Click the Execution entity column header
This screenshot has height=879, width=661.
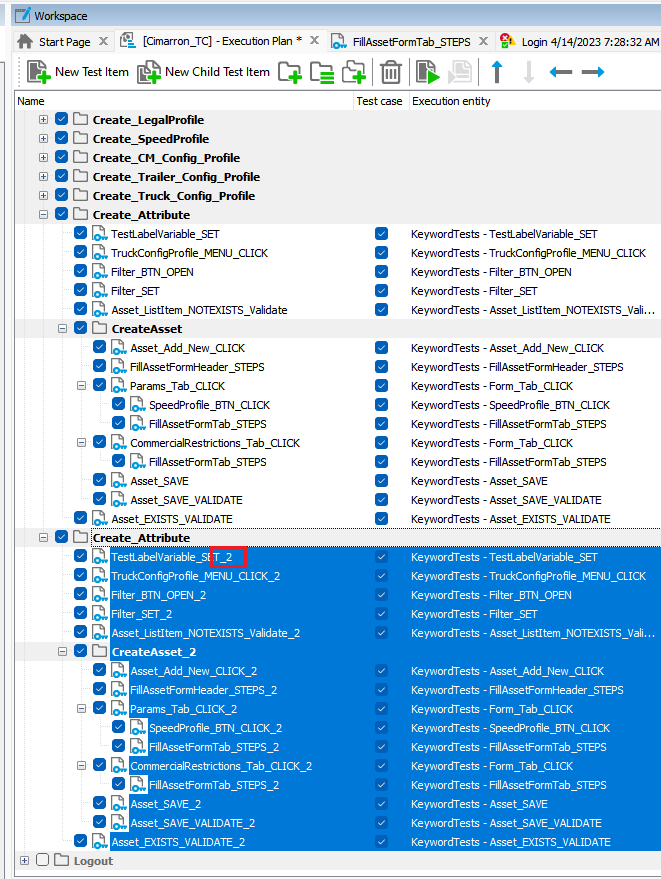451,101
